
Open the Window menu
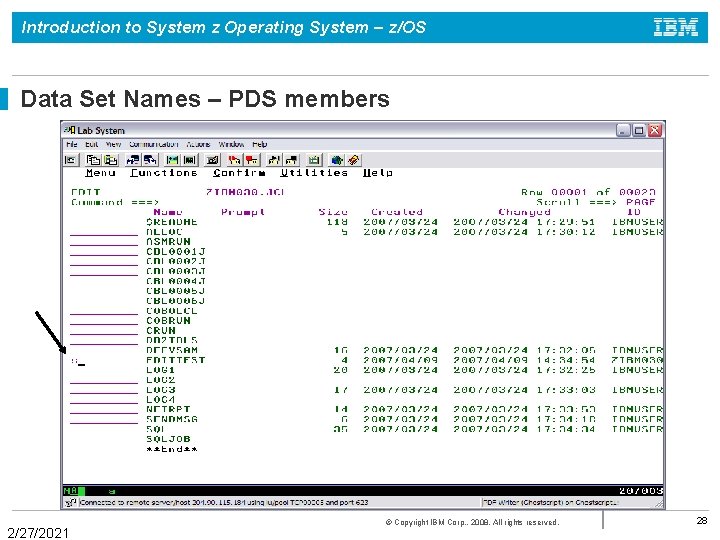(231, 144)
